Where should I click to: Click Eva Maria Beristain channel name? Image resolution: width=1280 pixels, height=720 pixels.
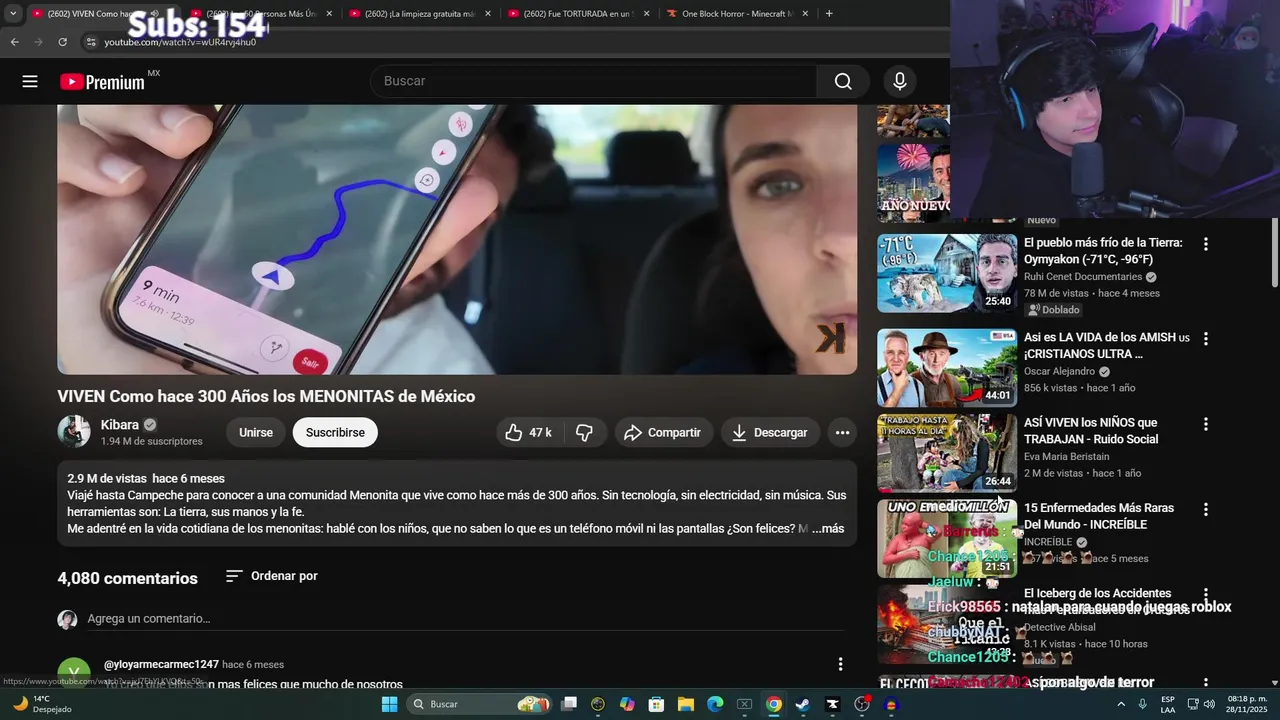1066,456
